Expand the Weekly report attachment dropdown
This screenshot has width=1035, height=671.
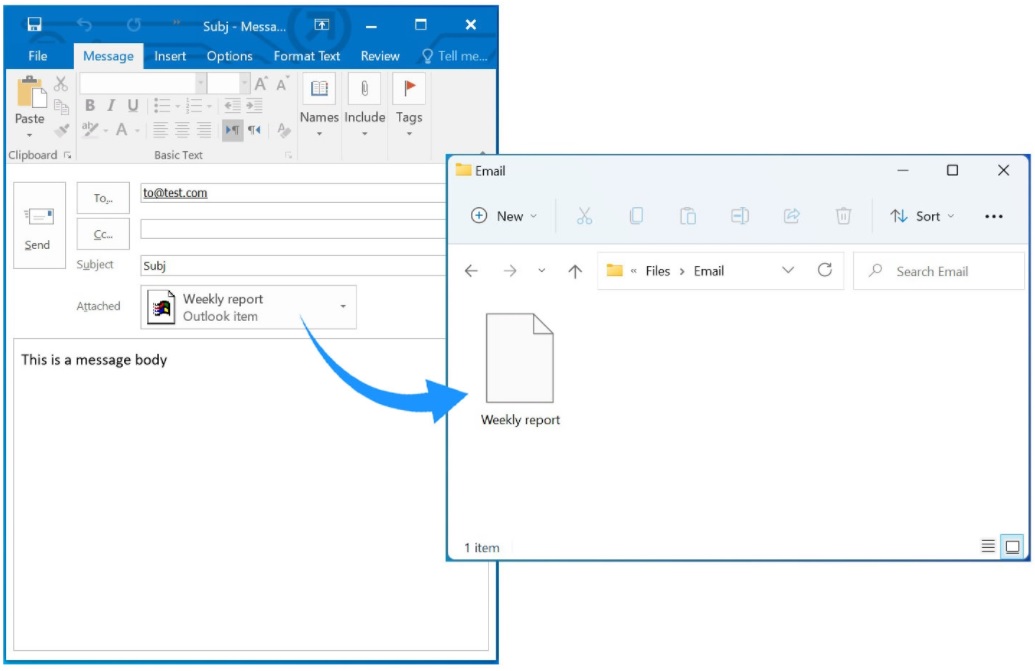(341, 307)
